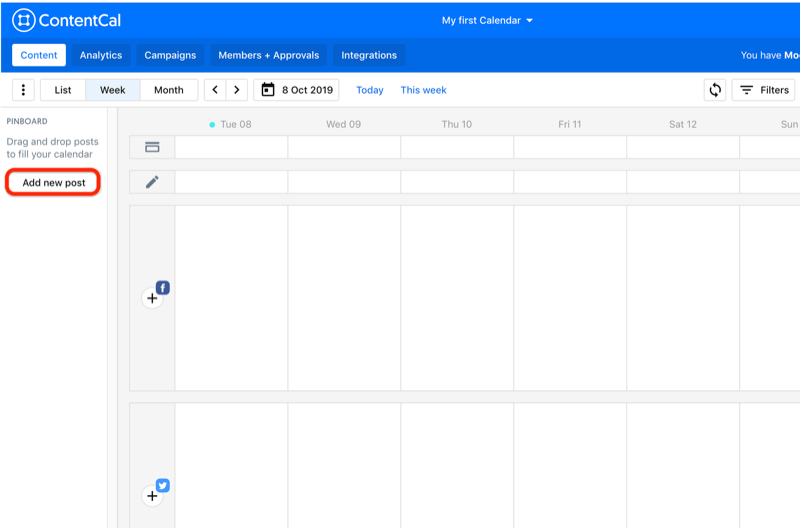Go to the Campaigns tab

[x=170, y=55]
